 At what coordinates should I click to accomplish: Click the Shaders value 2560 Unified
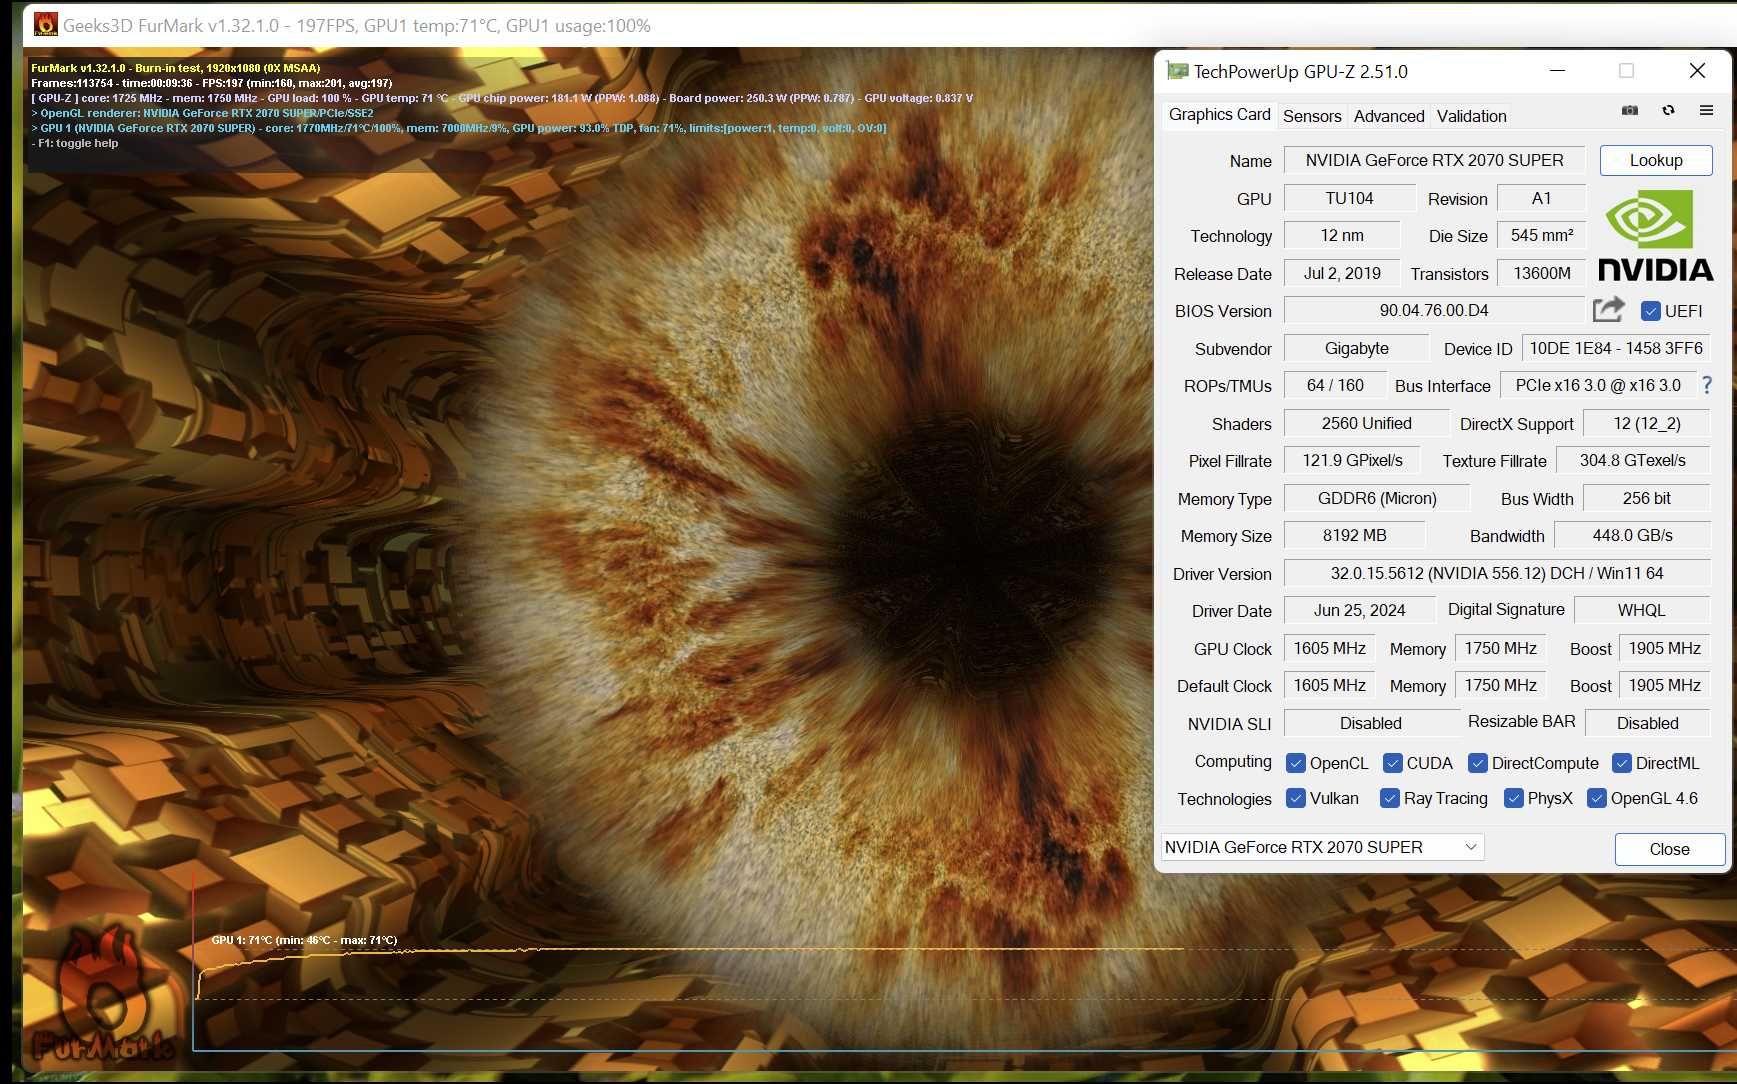point(1366,423)
